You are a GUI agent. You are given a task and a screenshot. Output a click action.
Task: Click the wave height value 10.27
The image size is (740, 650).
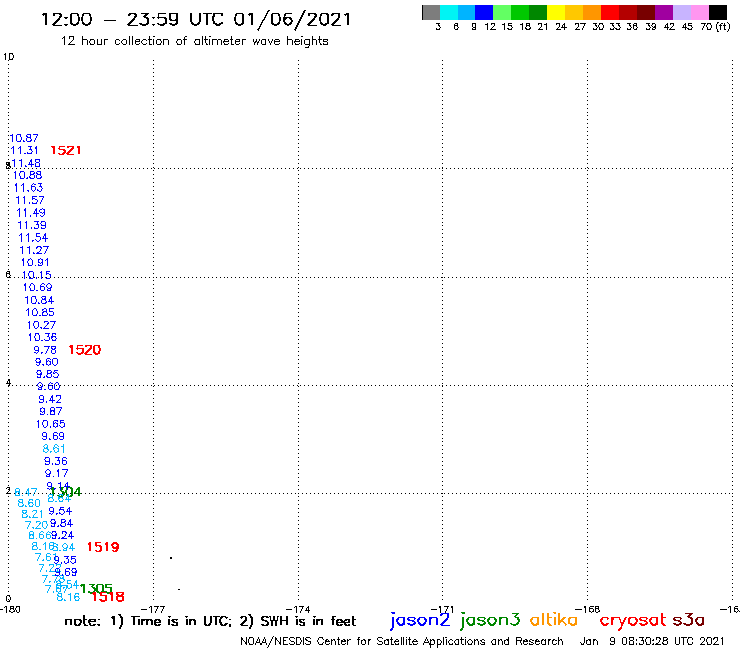coord(41,325)
